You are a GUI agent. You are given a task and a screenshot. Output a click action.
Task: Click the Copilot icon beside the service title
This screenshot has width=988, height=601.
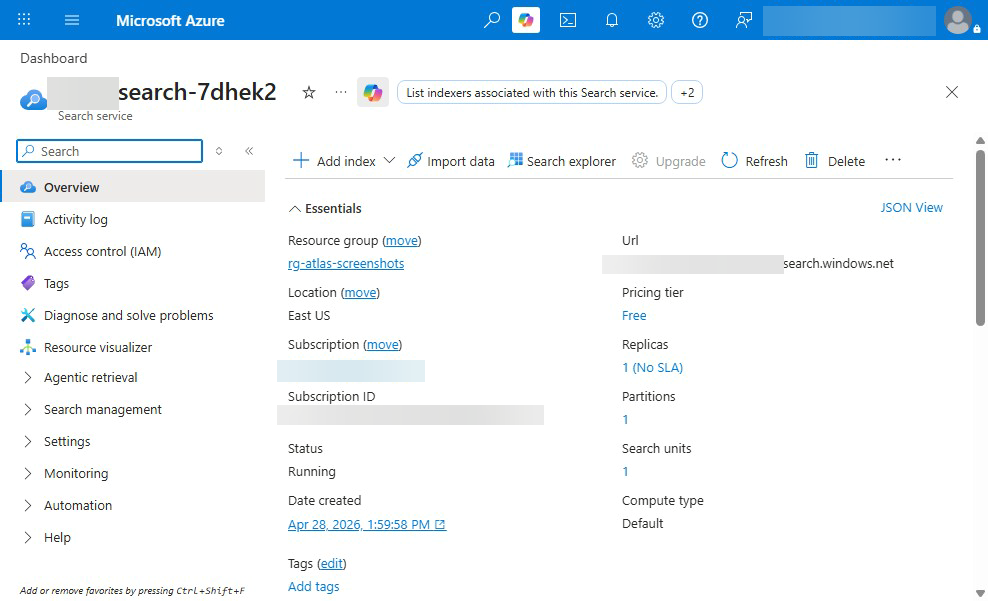(x=373, y=93)
